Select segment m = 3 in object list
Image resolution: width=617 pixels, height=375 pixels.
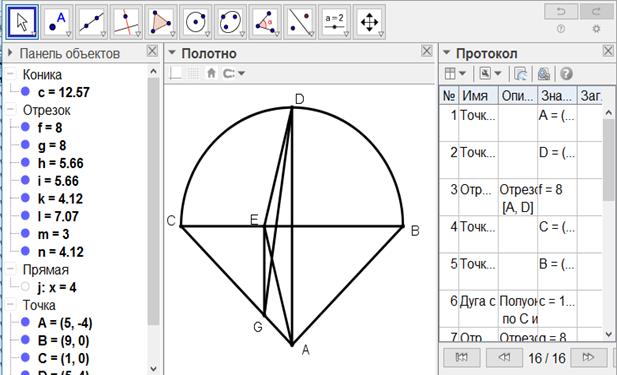54,234
